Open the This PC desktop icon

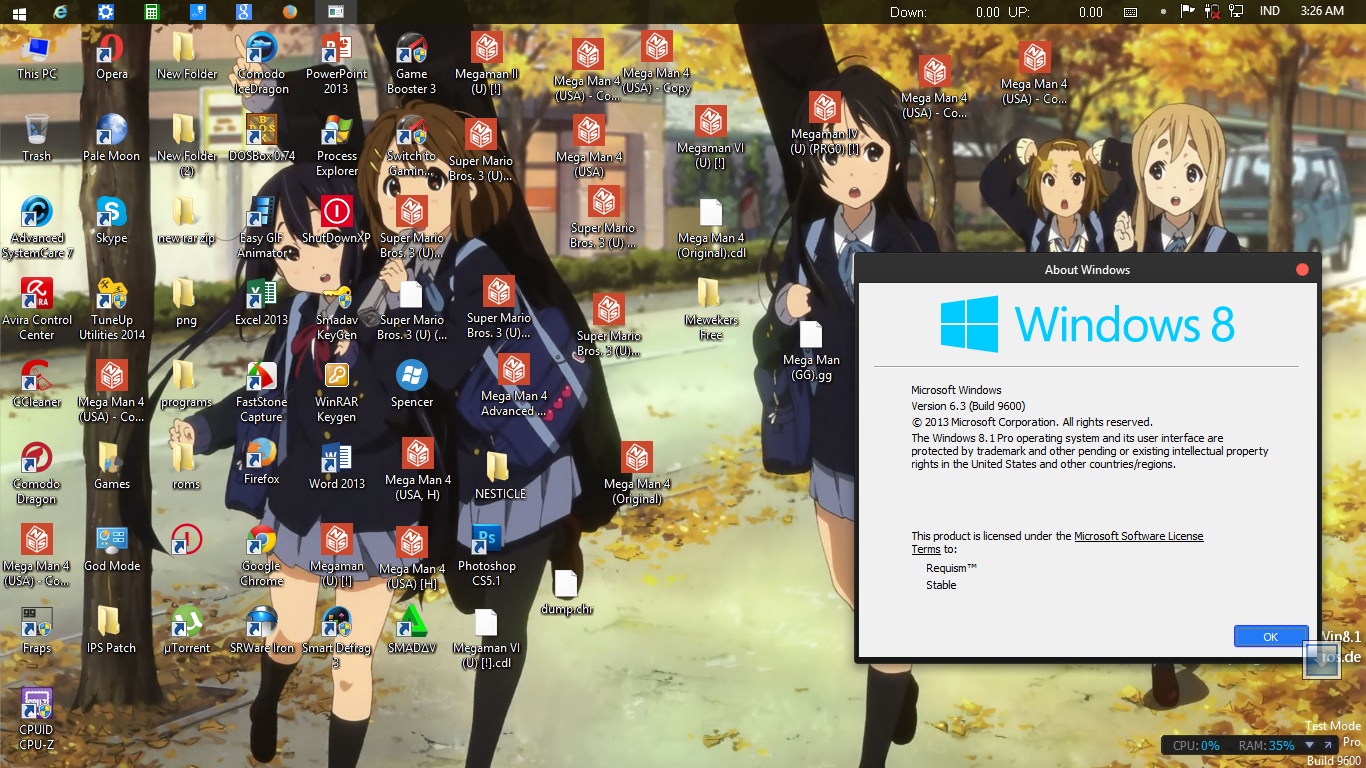coord(37,58)
